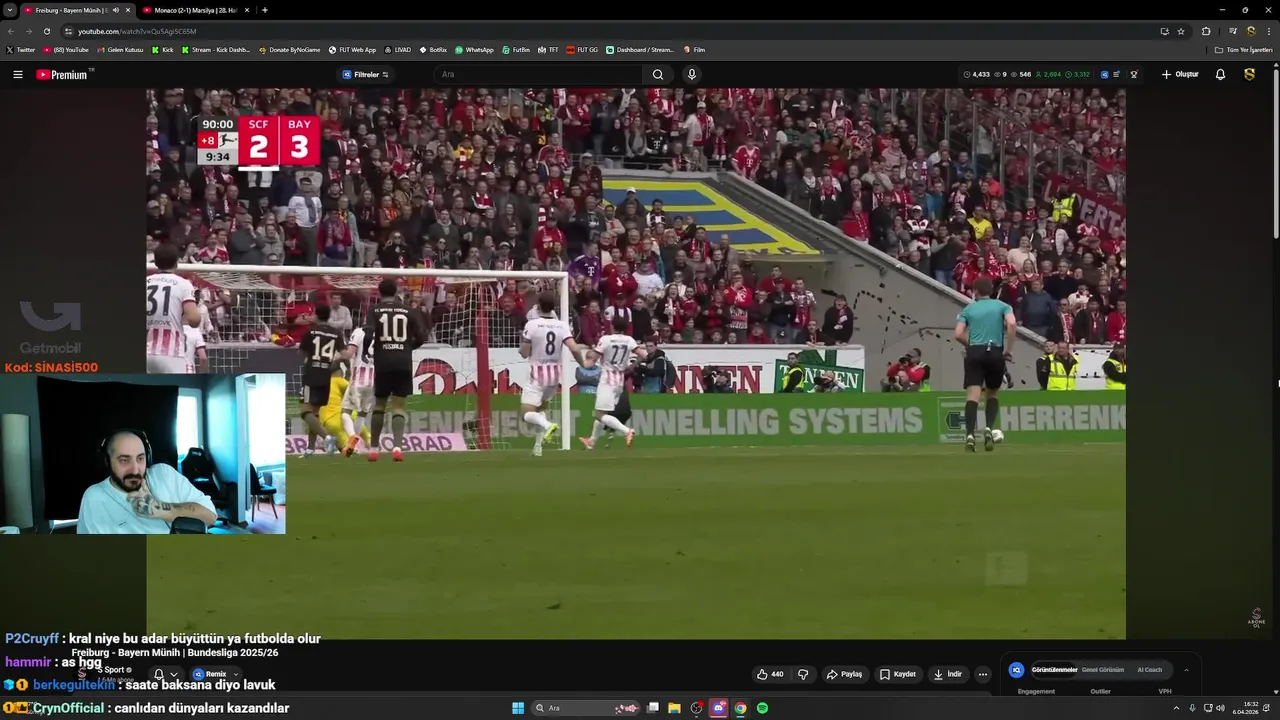Image resolution: width=1280 pixels, height=720 pixels.
Task: Open Spotify from the taskbar
Action: point(762,708)
